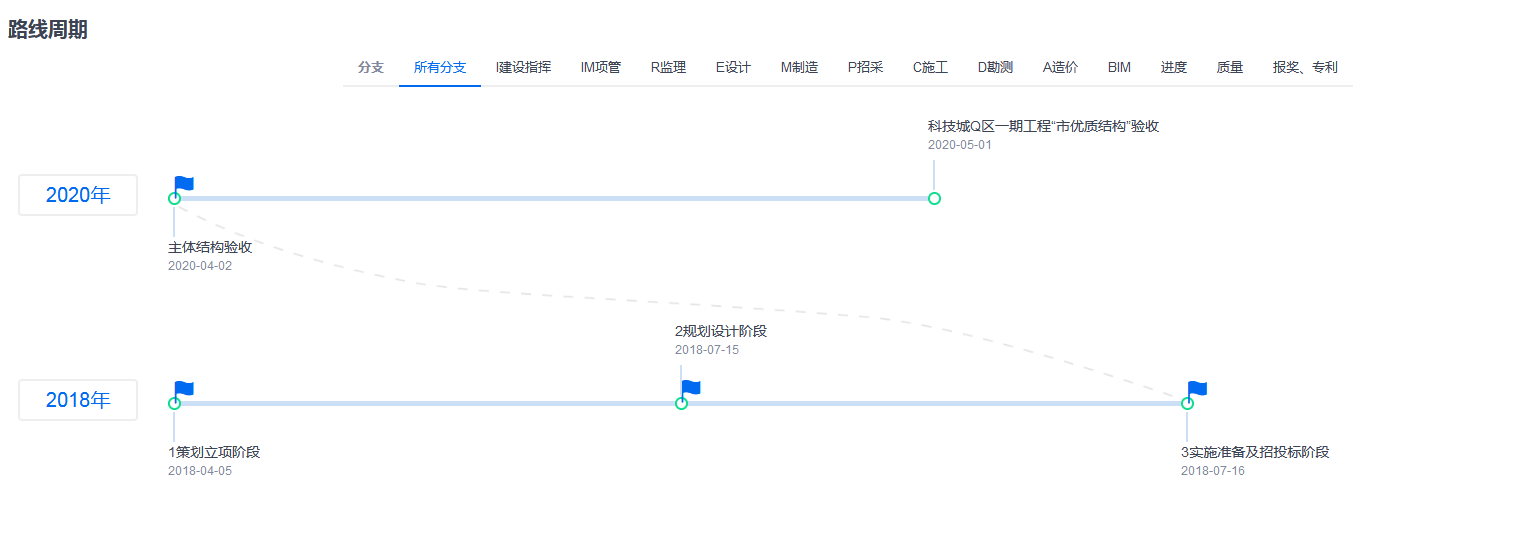The image size is (1523, 539).
Task: Click the flag above 3实施准备及招投标阶段
Action: pos(1197,390)
